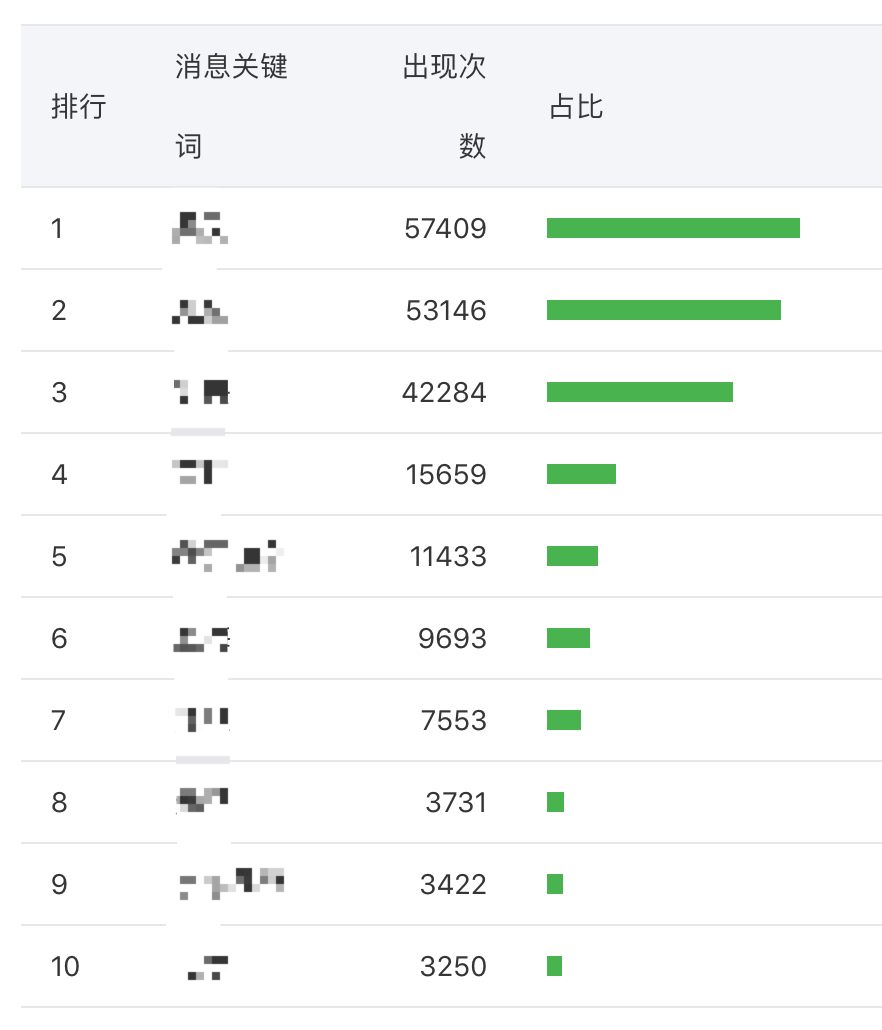Select the short green bar for rank 10

554,966
